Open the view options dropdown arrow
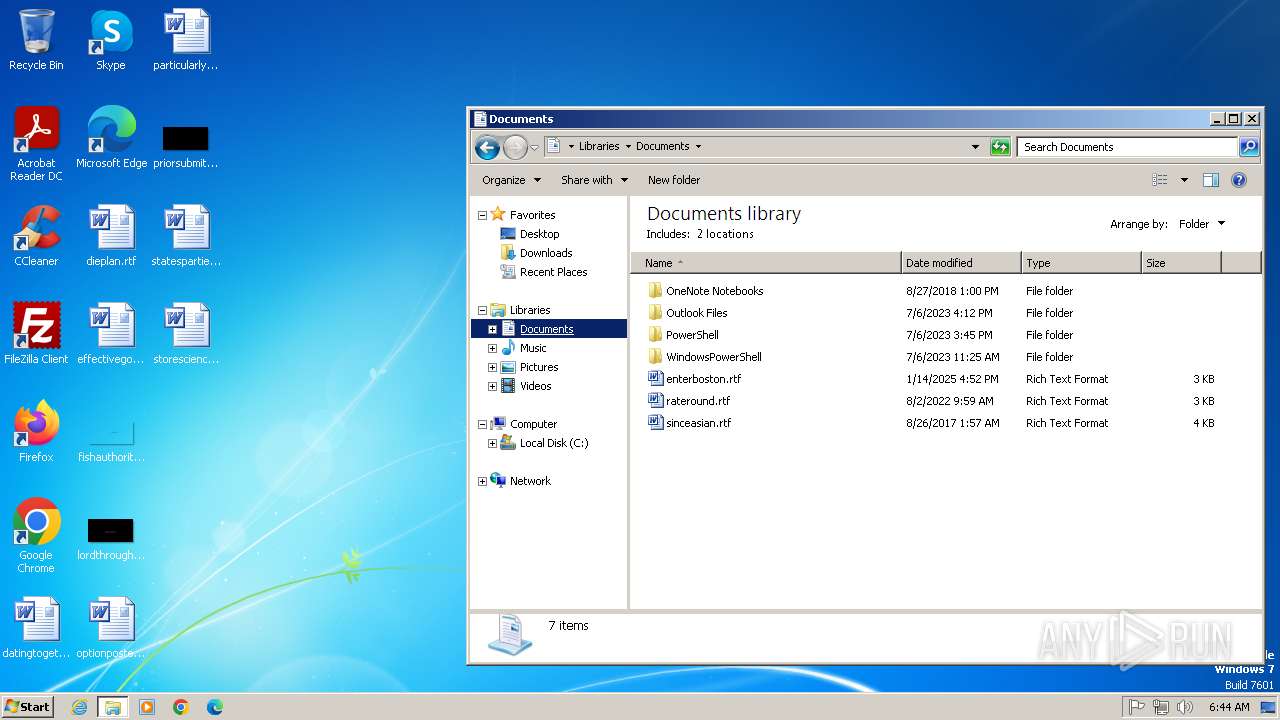The image size is (1280, 720). (1184, 180)
